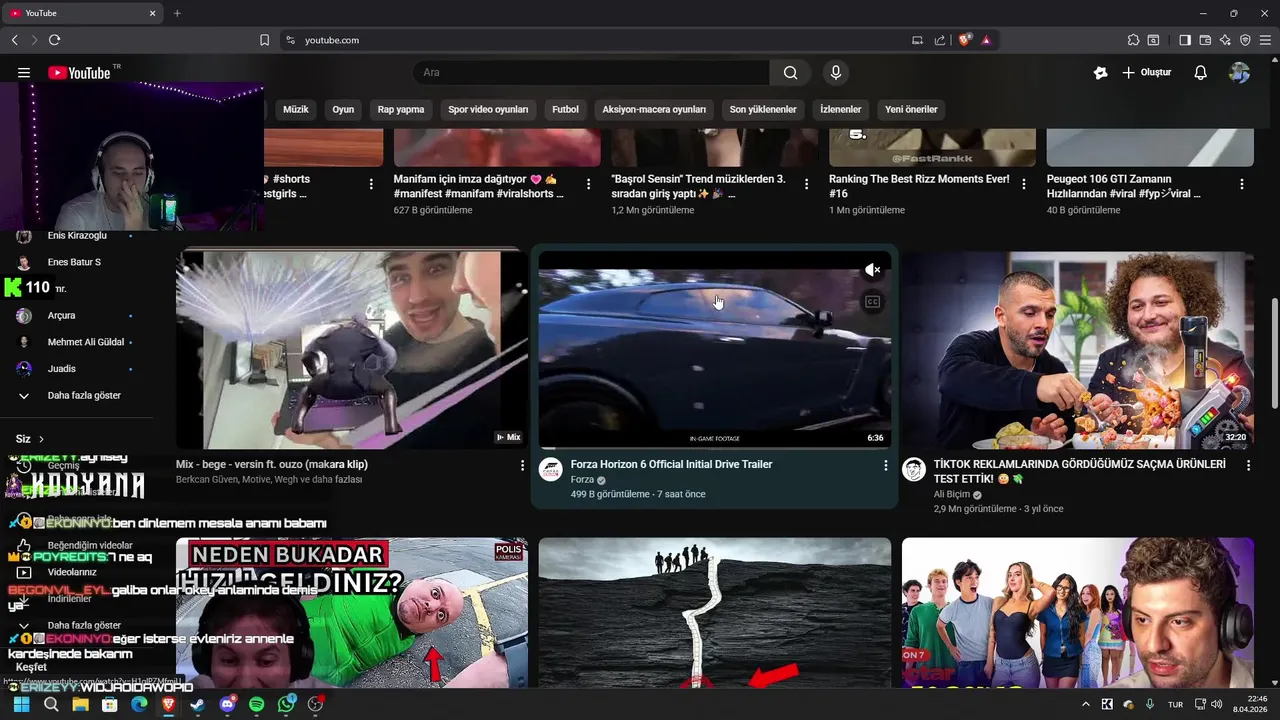Open Brave Wallet icon
Screen dimensions: 1280x720
[1205, 40]
